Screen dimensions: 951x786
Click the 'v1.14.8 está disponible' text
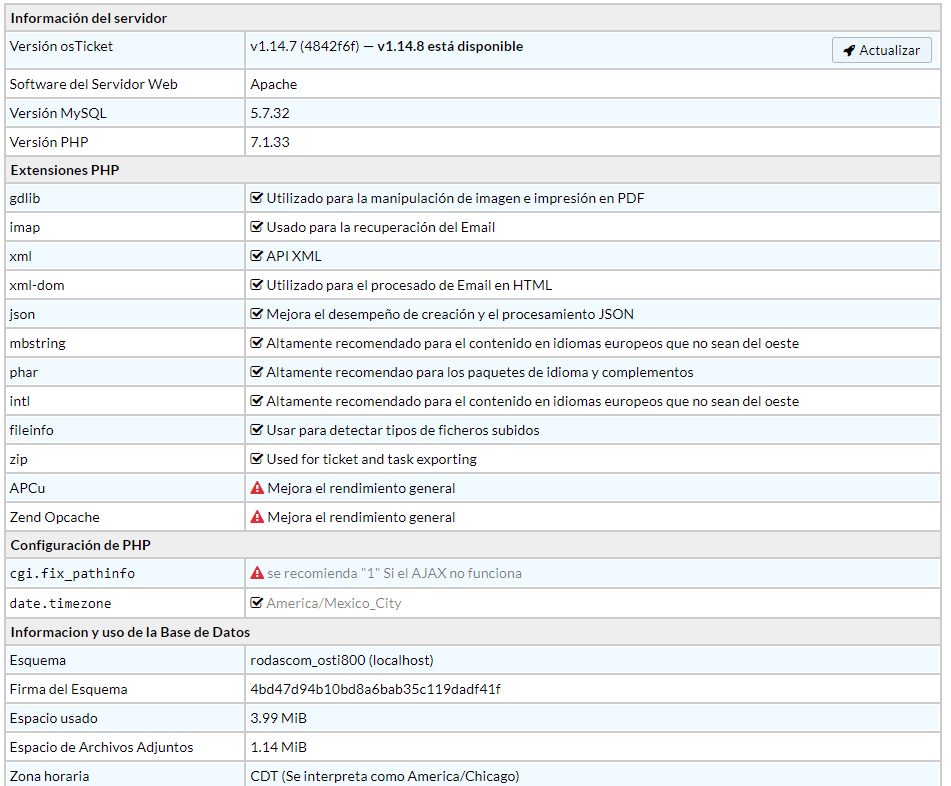click(x=450, y=46)
